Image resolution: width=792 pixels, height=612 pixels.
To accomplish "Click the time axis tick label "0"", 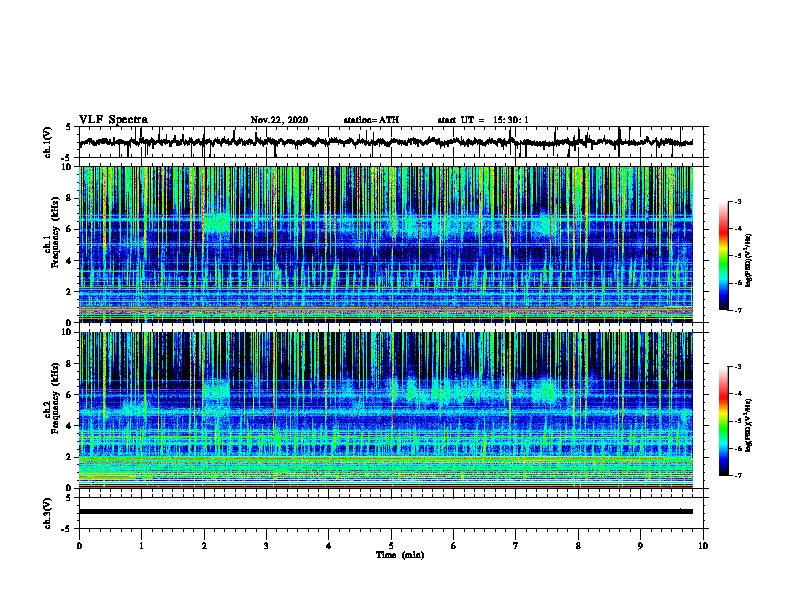I will click(x=79, y=546).
